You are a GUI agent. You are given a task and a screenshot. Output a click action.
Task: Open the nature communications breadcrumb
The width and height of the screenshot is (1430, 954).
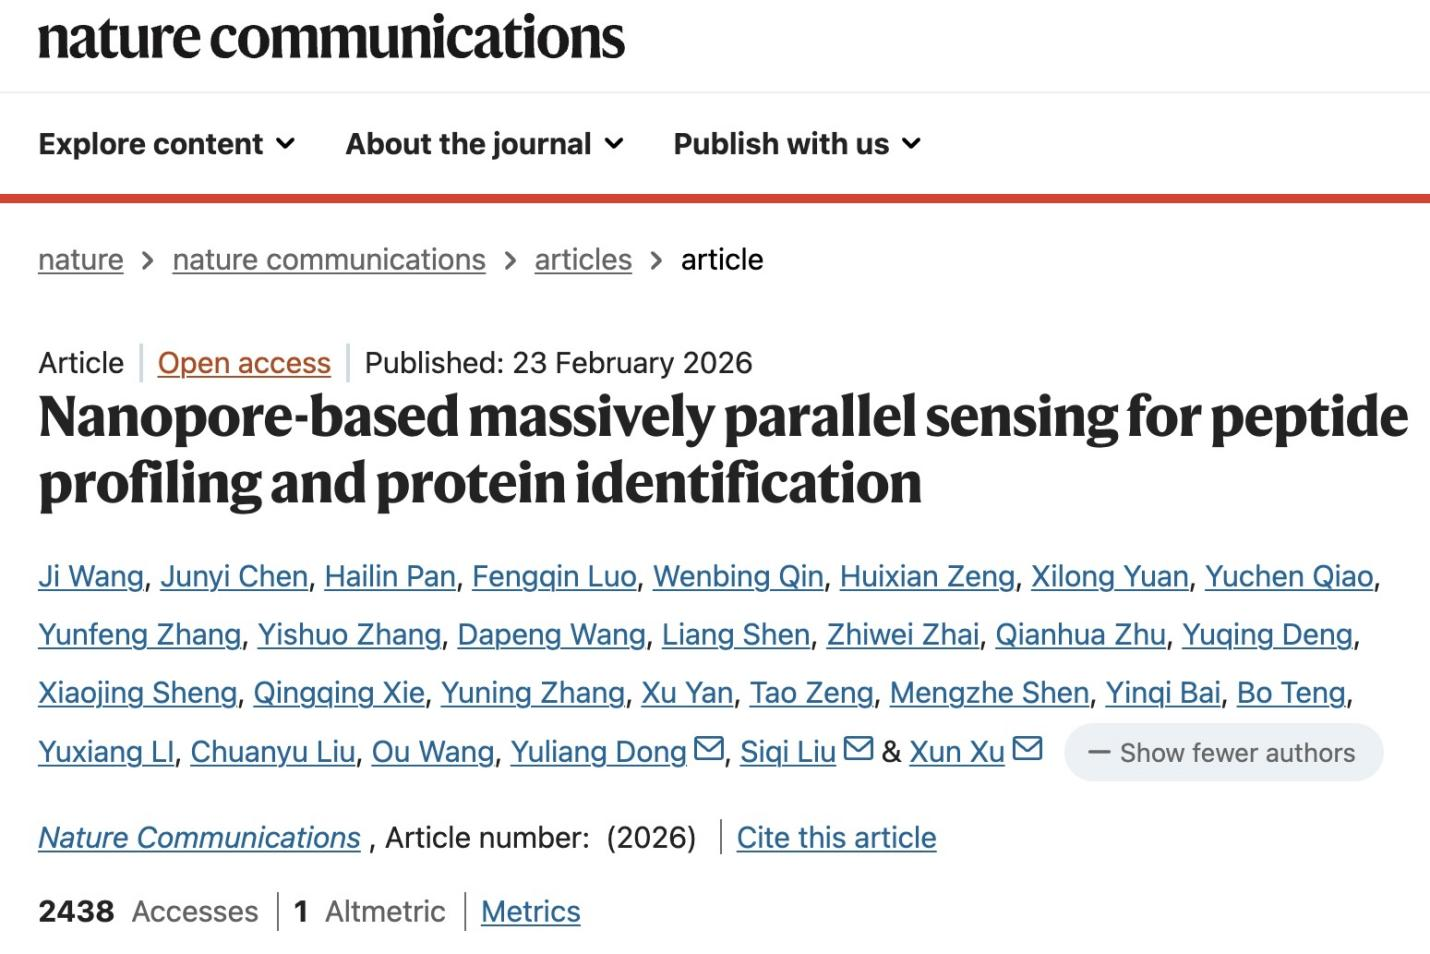[x=329, y=260]
